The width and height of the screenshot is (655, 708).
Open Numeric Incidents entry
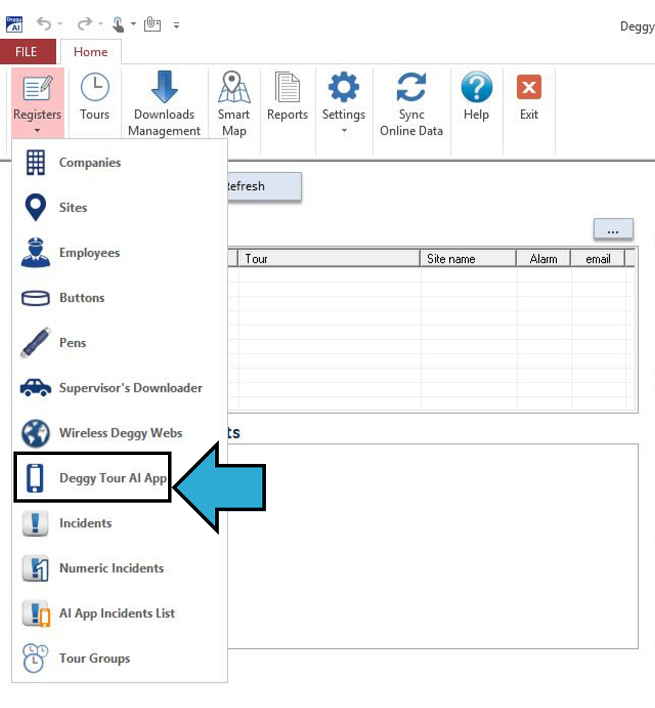(120, 568)
